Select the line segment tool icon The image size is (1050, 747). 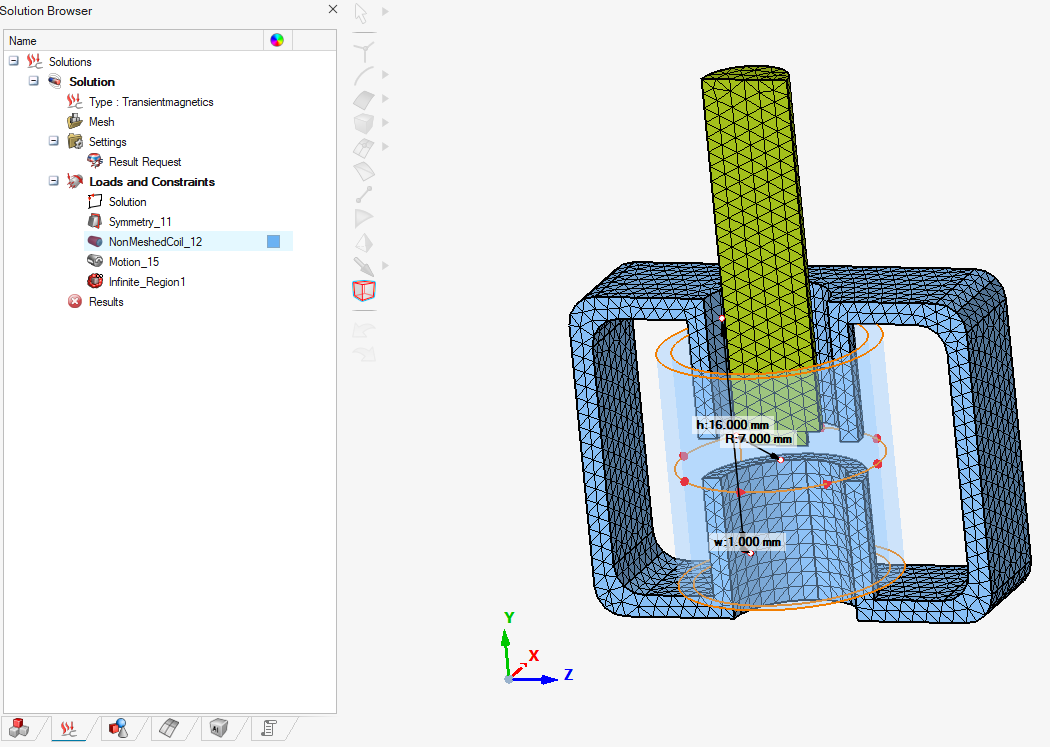point(364,195)
